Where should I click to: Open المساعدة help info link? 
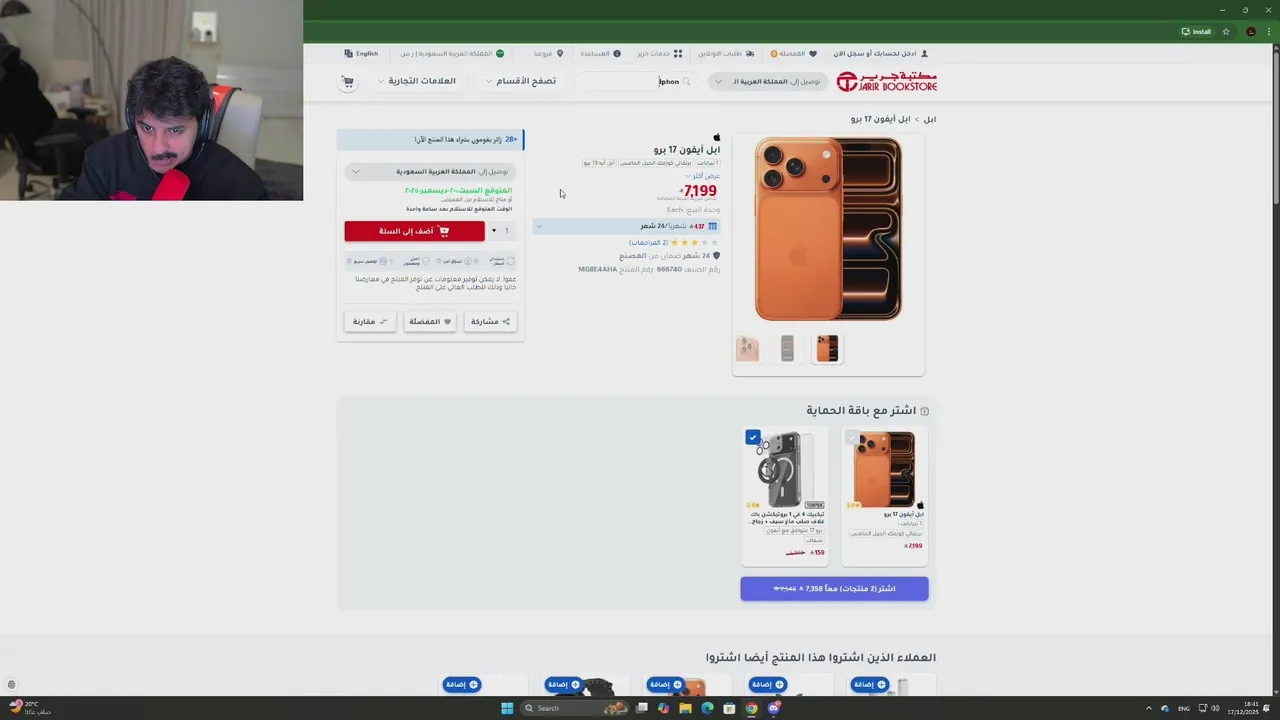601,53
